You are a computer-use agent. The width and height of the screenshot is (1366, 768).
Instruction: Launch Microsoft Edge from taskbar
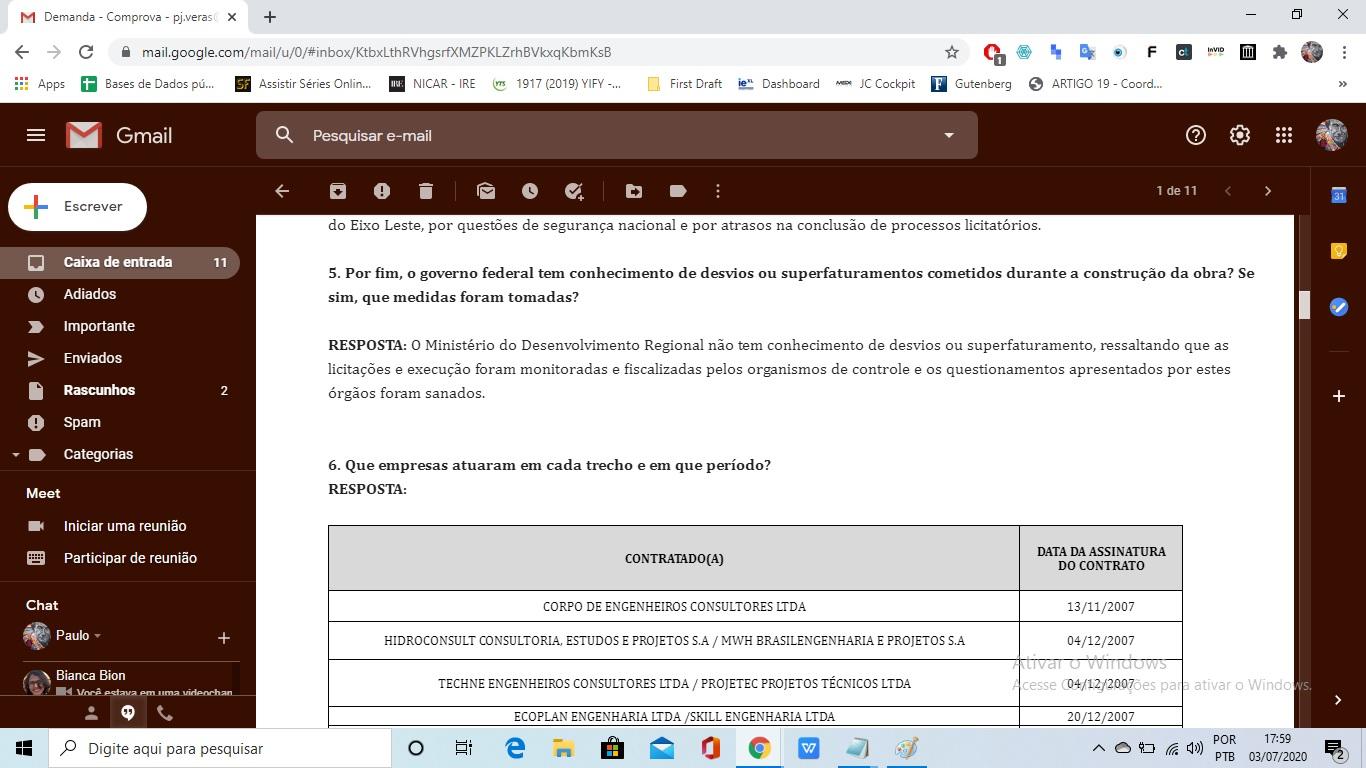coord(515,748)
